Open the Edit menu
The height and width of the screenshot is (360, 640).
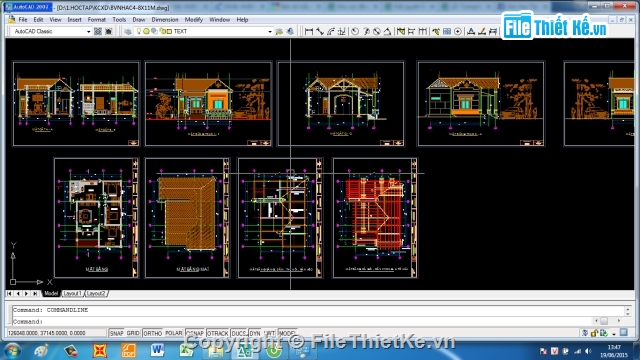click(38, 20)
